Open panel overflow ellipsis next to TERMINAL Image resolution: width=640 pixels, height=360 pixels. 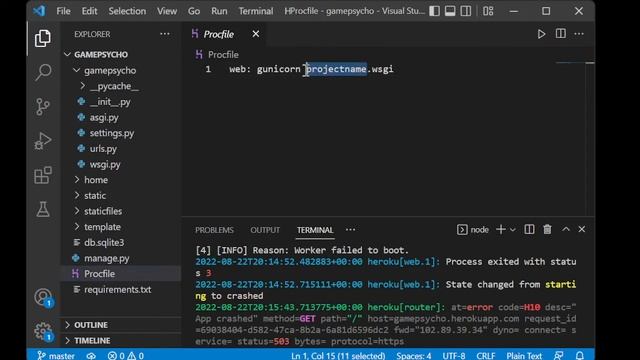pos(350,230)
